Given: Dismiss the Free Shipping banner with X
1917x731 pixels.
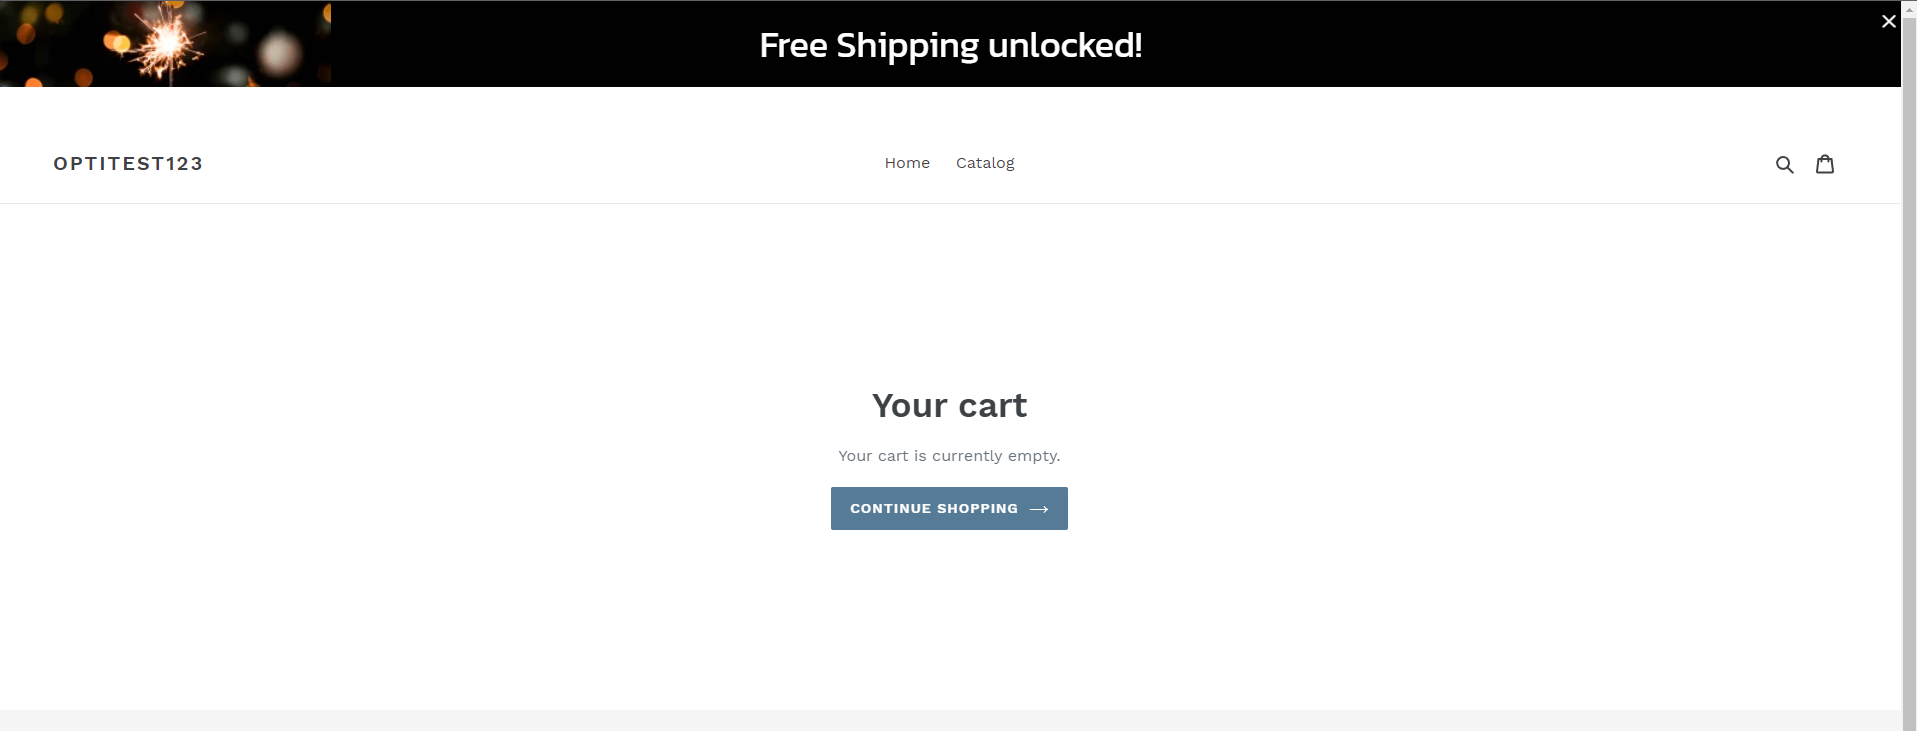Looking at the screenshot, I should click(1888, 21).
